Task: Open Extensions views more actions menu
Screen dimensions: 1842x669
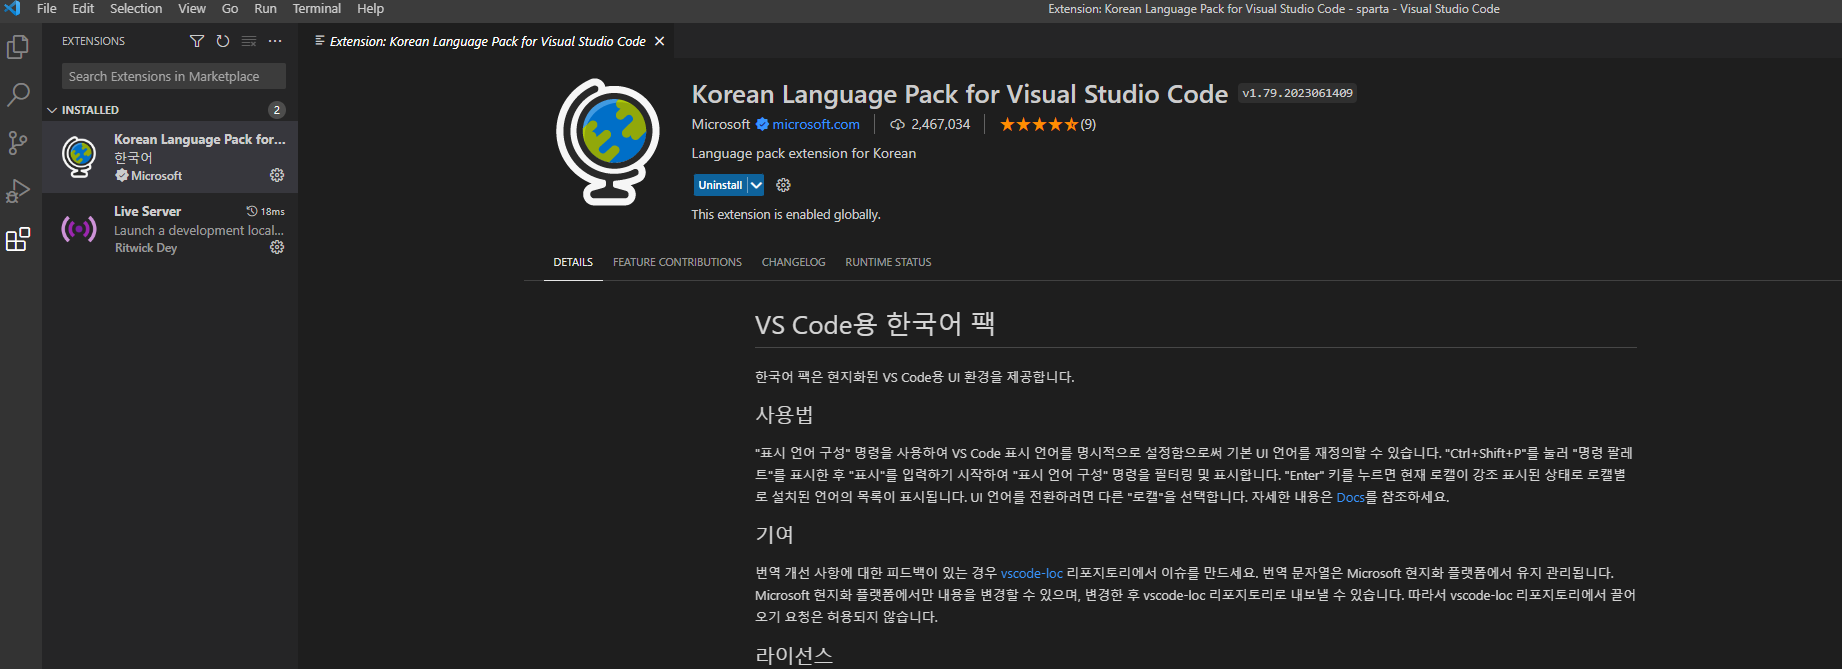Action: 275,41
